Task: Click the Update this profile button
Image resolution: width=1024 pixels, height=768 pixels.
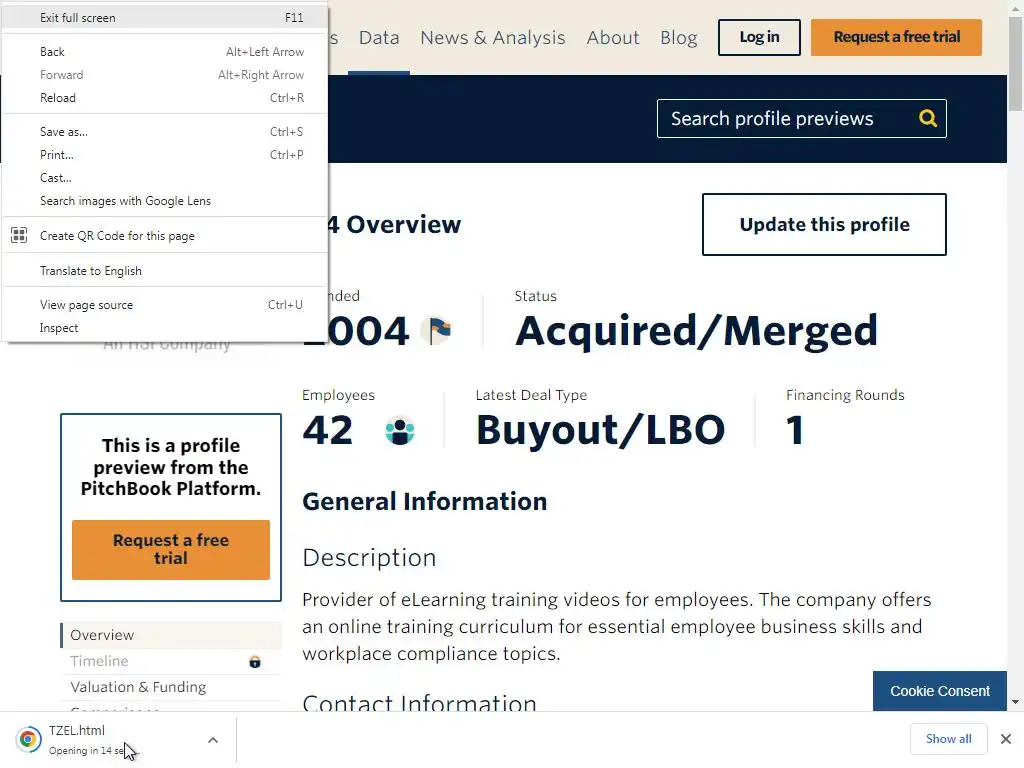Action: click(x=824, y=225)
